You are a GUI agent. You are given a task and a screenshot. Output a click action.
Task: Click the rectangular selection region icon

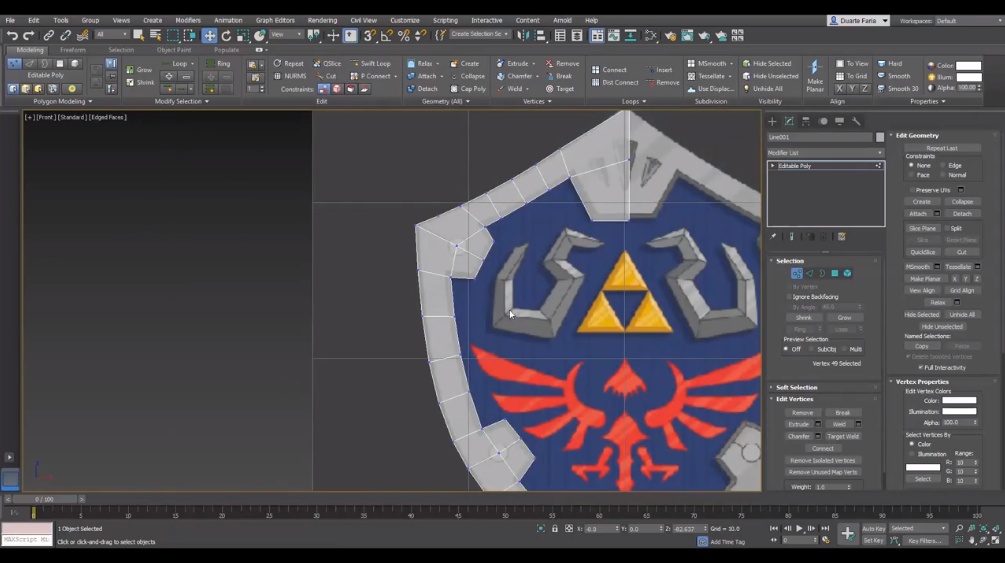(x=173, y=36)
